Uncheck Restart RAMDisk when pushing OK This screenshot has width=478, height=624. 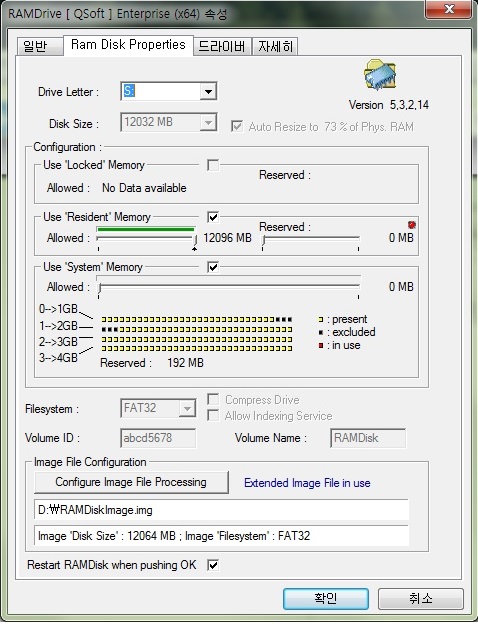pos(213,565)
